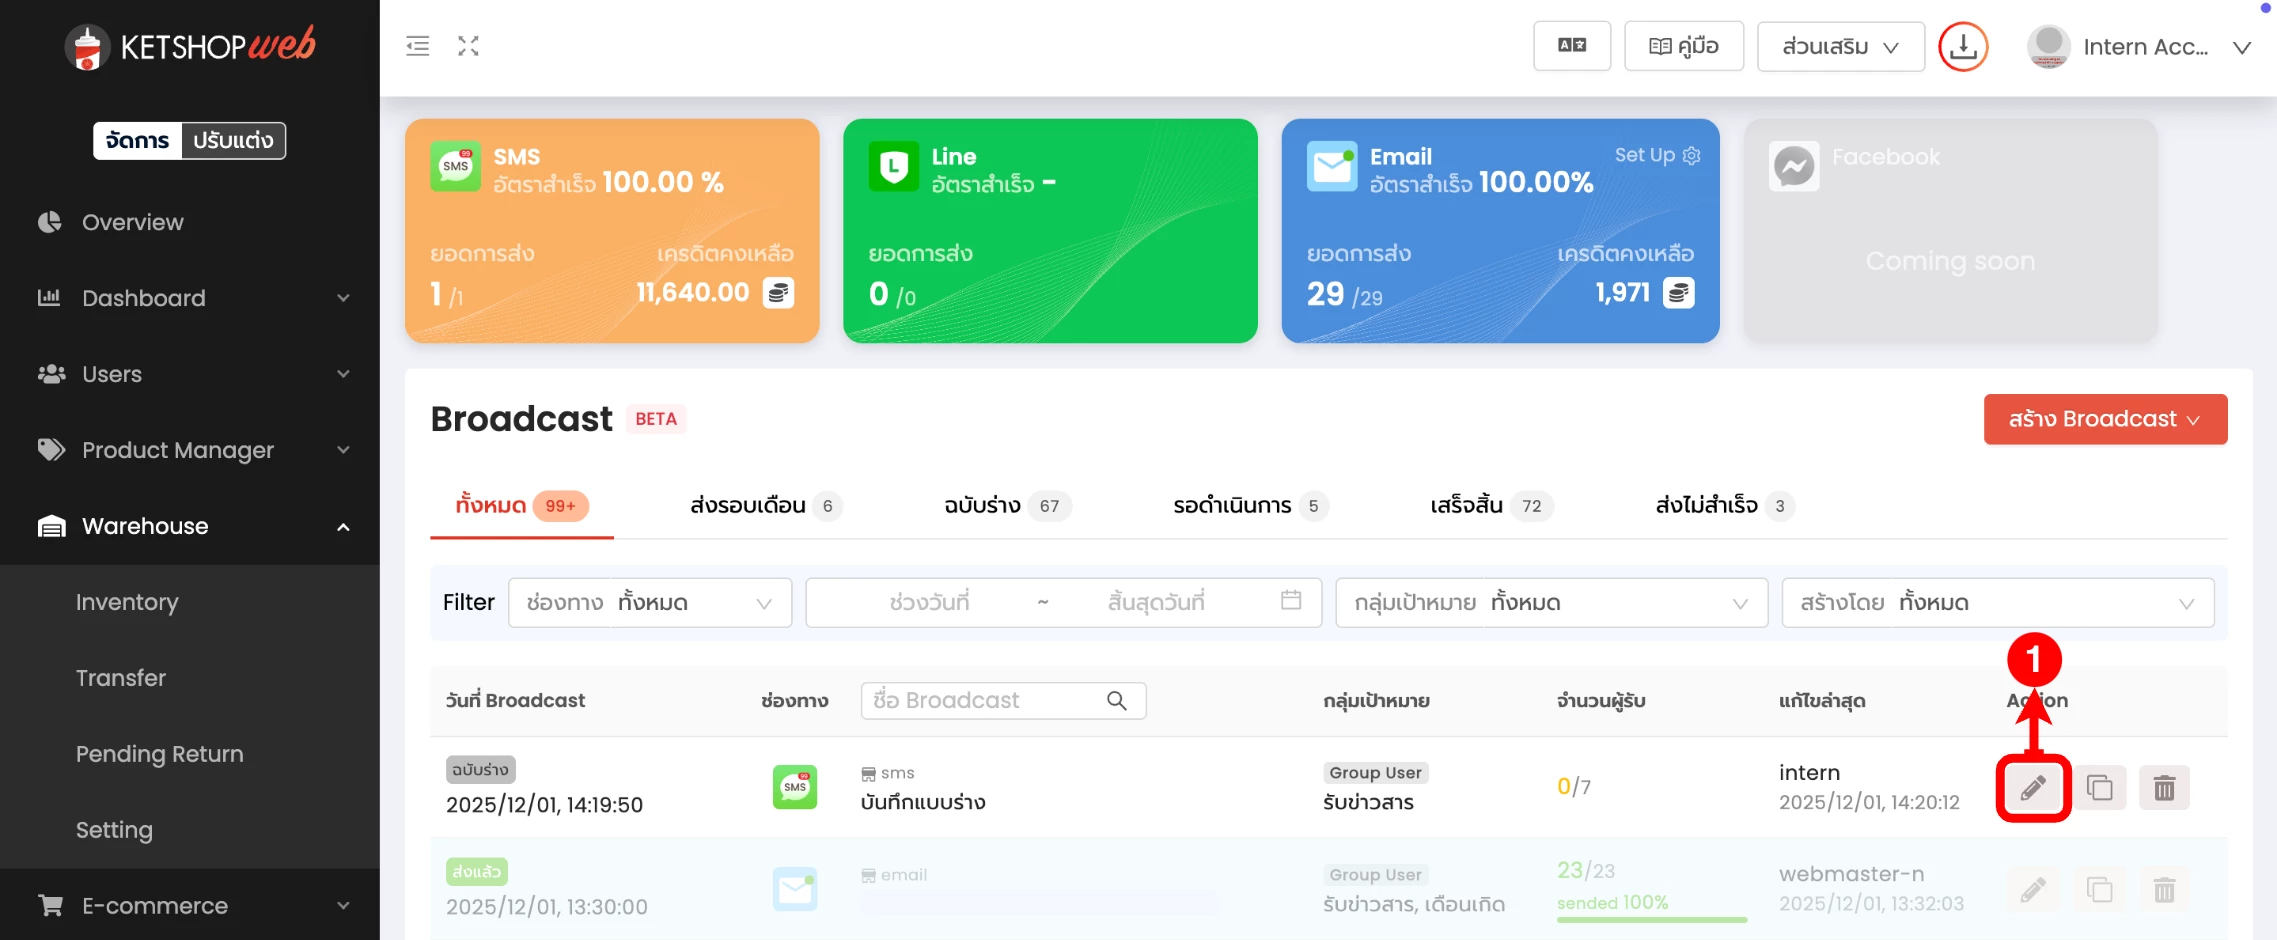Click the search magnifier in Broadcast name field
Screen dimensions: 2277x940
[x=1117, y=701]
